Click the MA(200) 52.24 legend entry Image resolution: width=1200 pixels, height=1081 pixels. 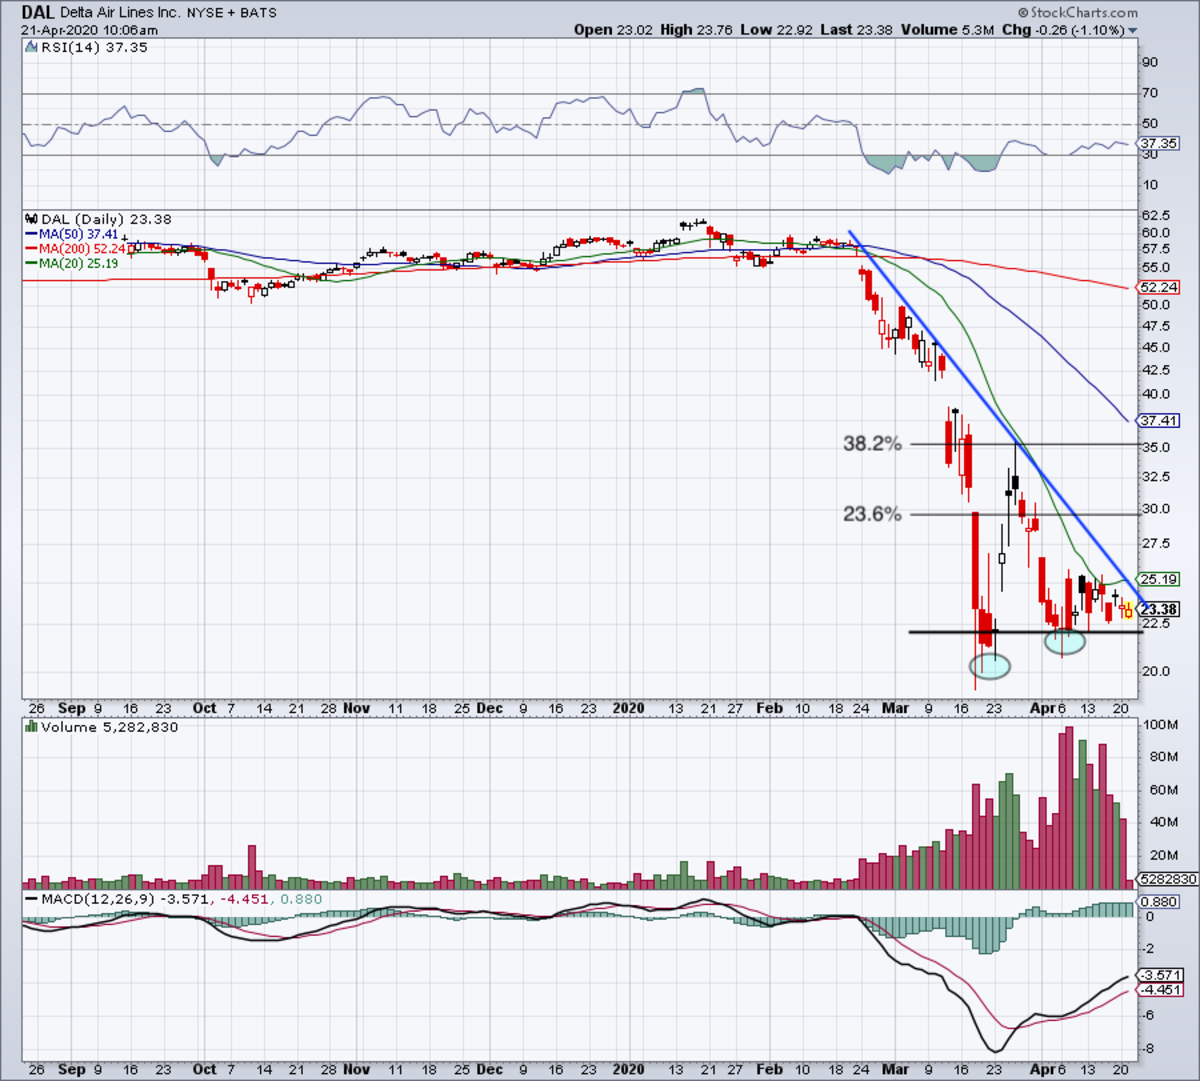[82, 249]
